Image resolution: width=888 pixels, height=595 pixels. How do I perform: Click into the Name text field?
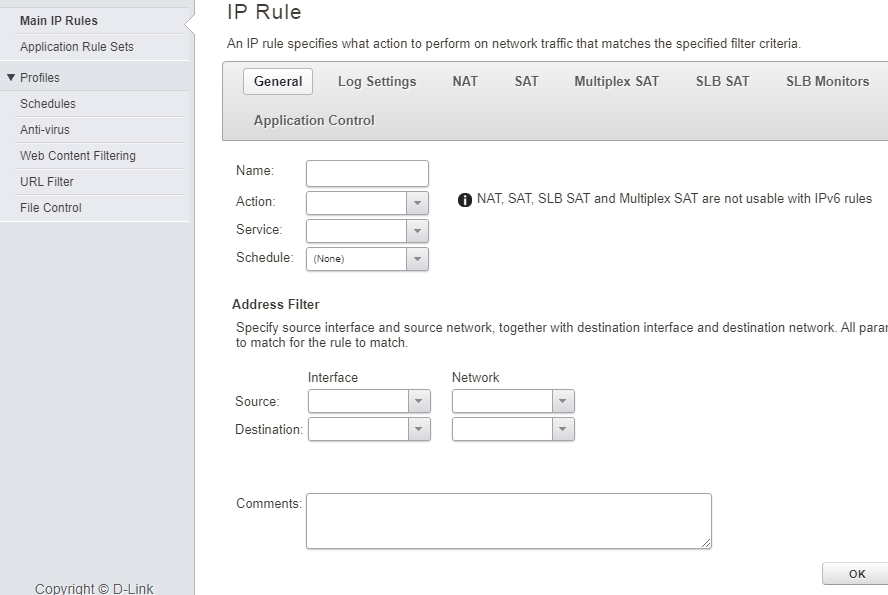(367, 173)
